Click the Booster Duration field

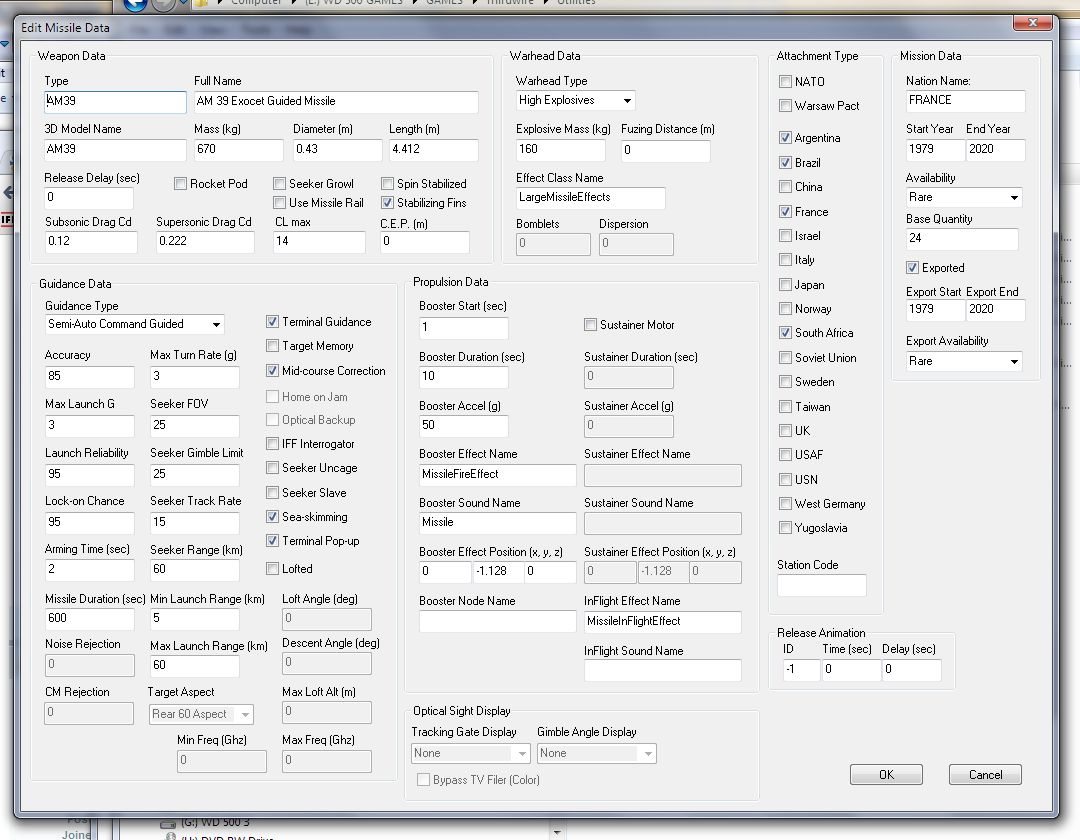(x=464, y=377)
